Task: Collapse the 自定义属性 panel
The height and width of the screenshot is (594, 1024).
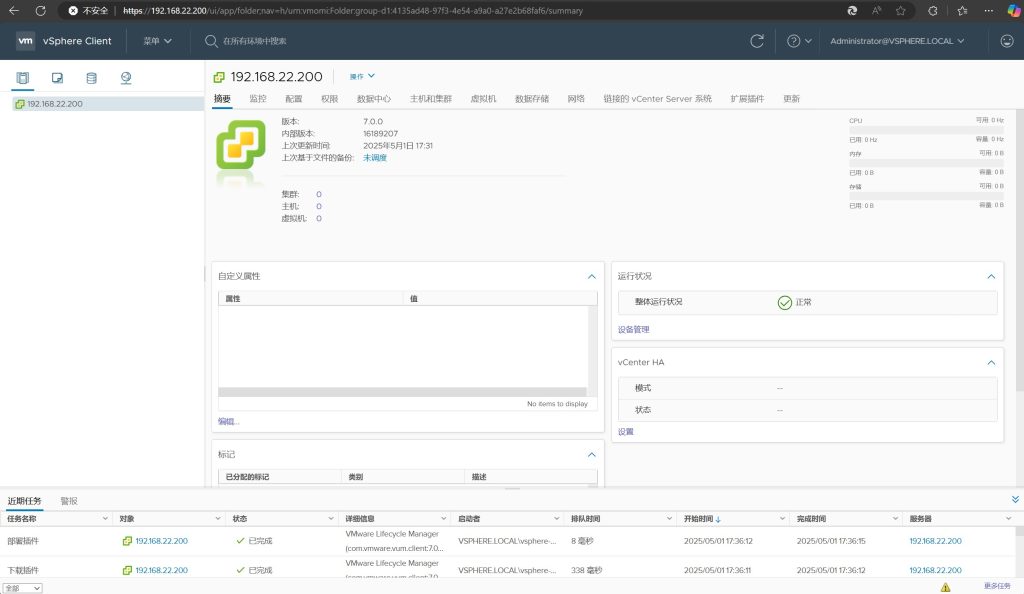Action: (x=592, y=277)
